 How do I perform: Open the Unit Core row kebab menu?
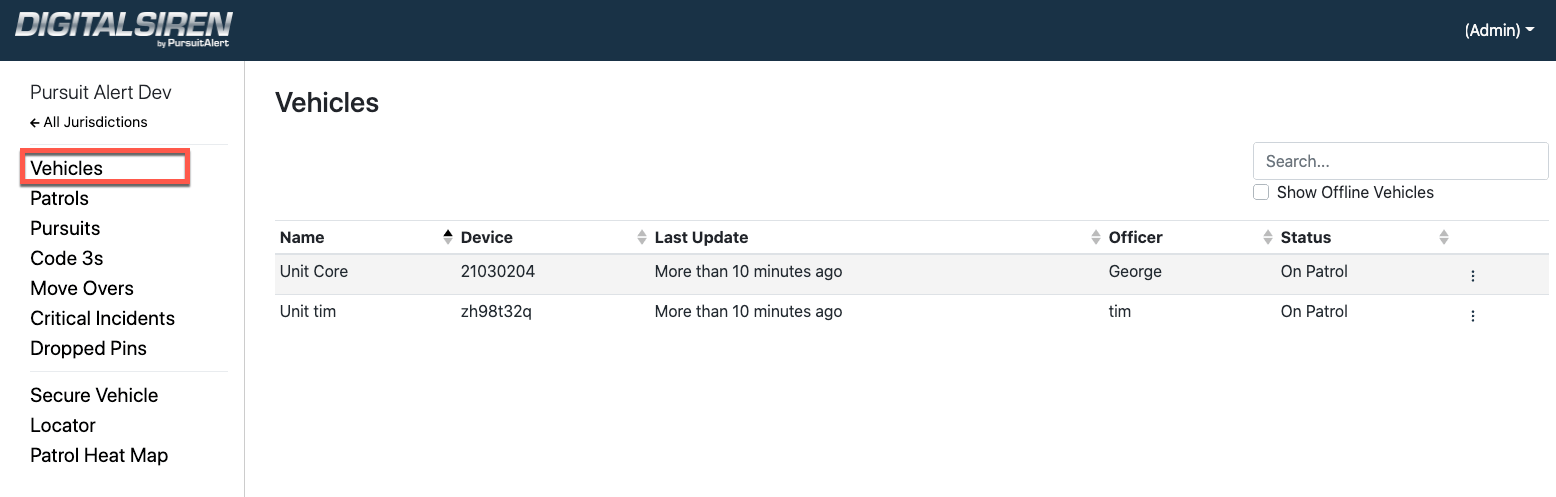1472,276
